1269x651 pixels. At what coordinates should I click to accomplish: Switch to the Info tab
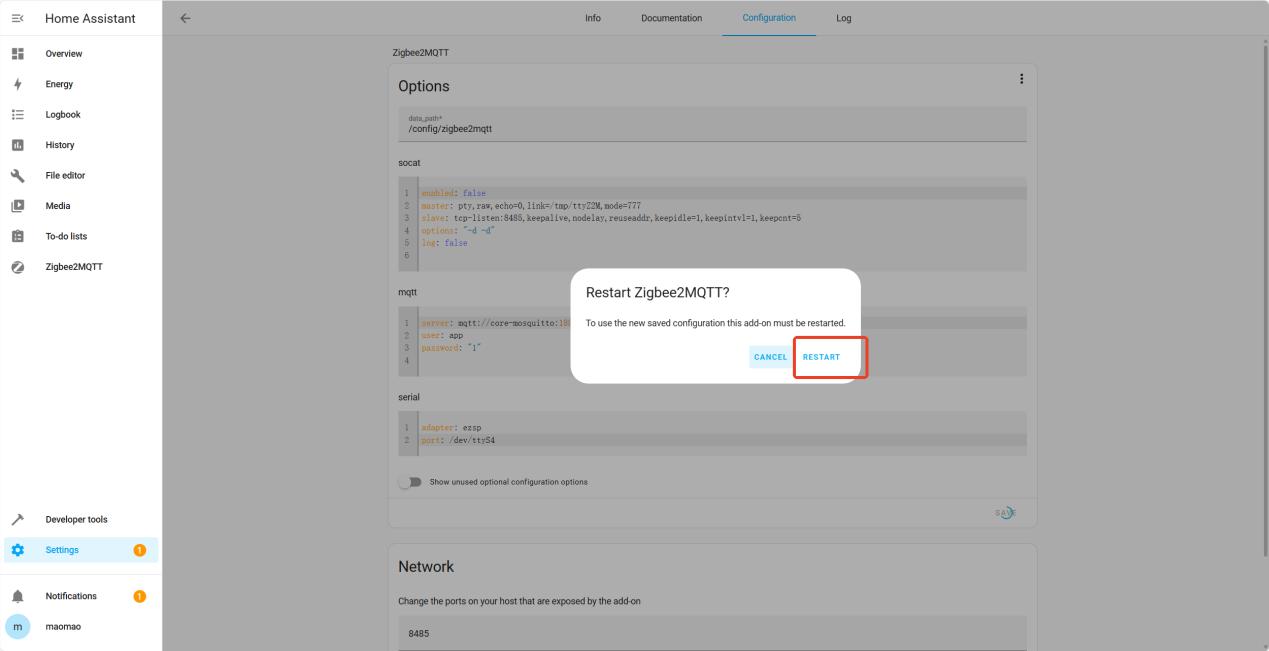click(x=593, y=18)
